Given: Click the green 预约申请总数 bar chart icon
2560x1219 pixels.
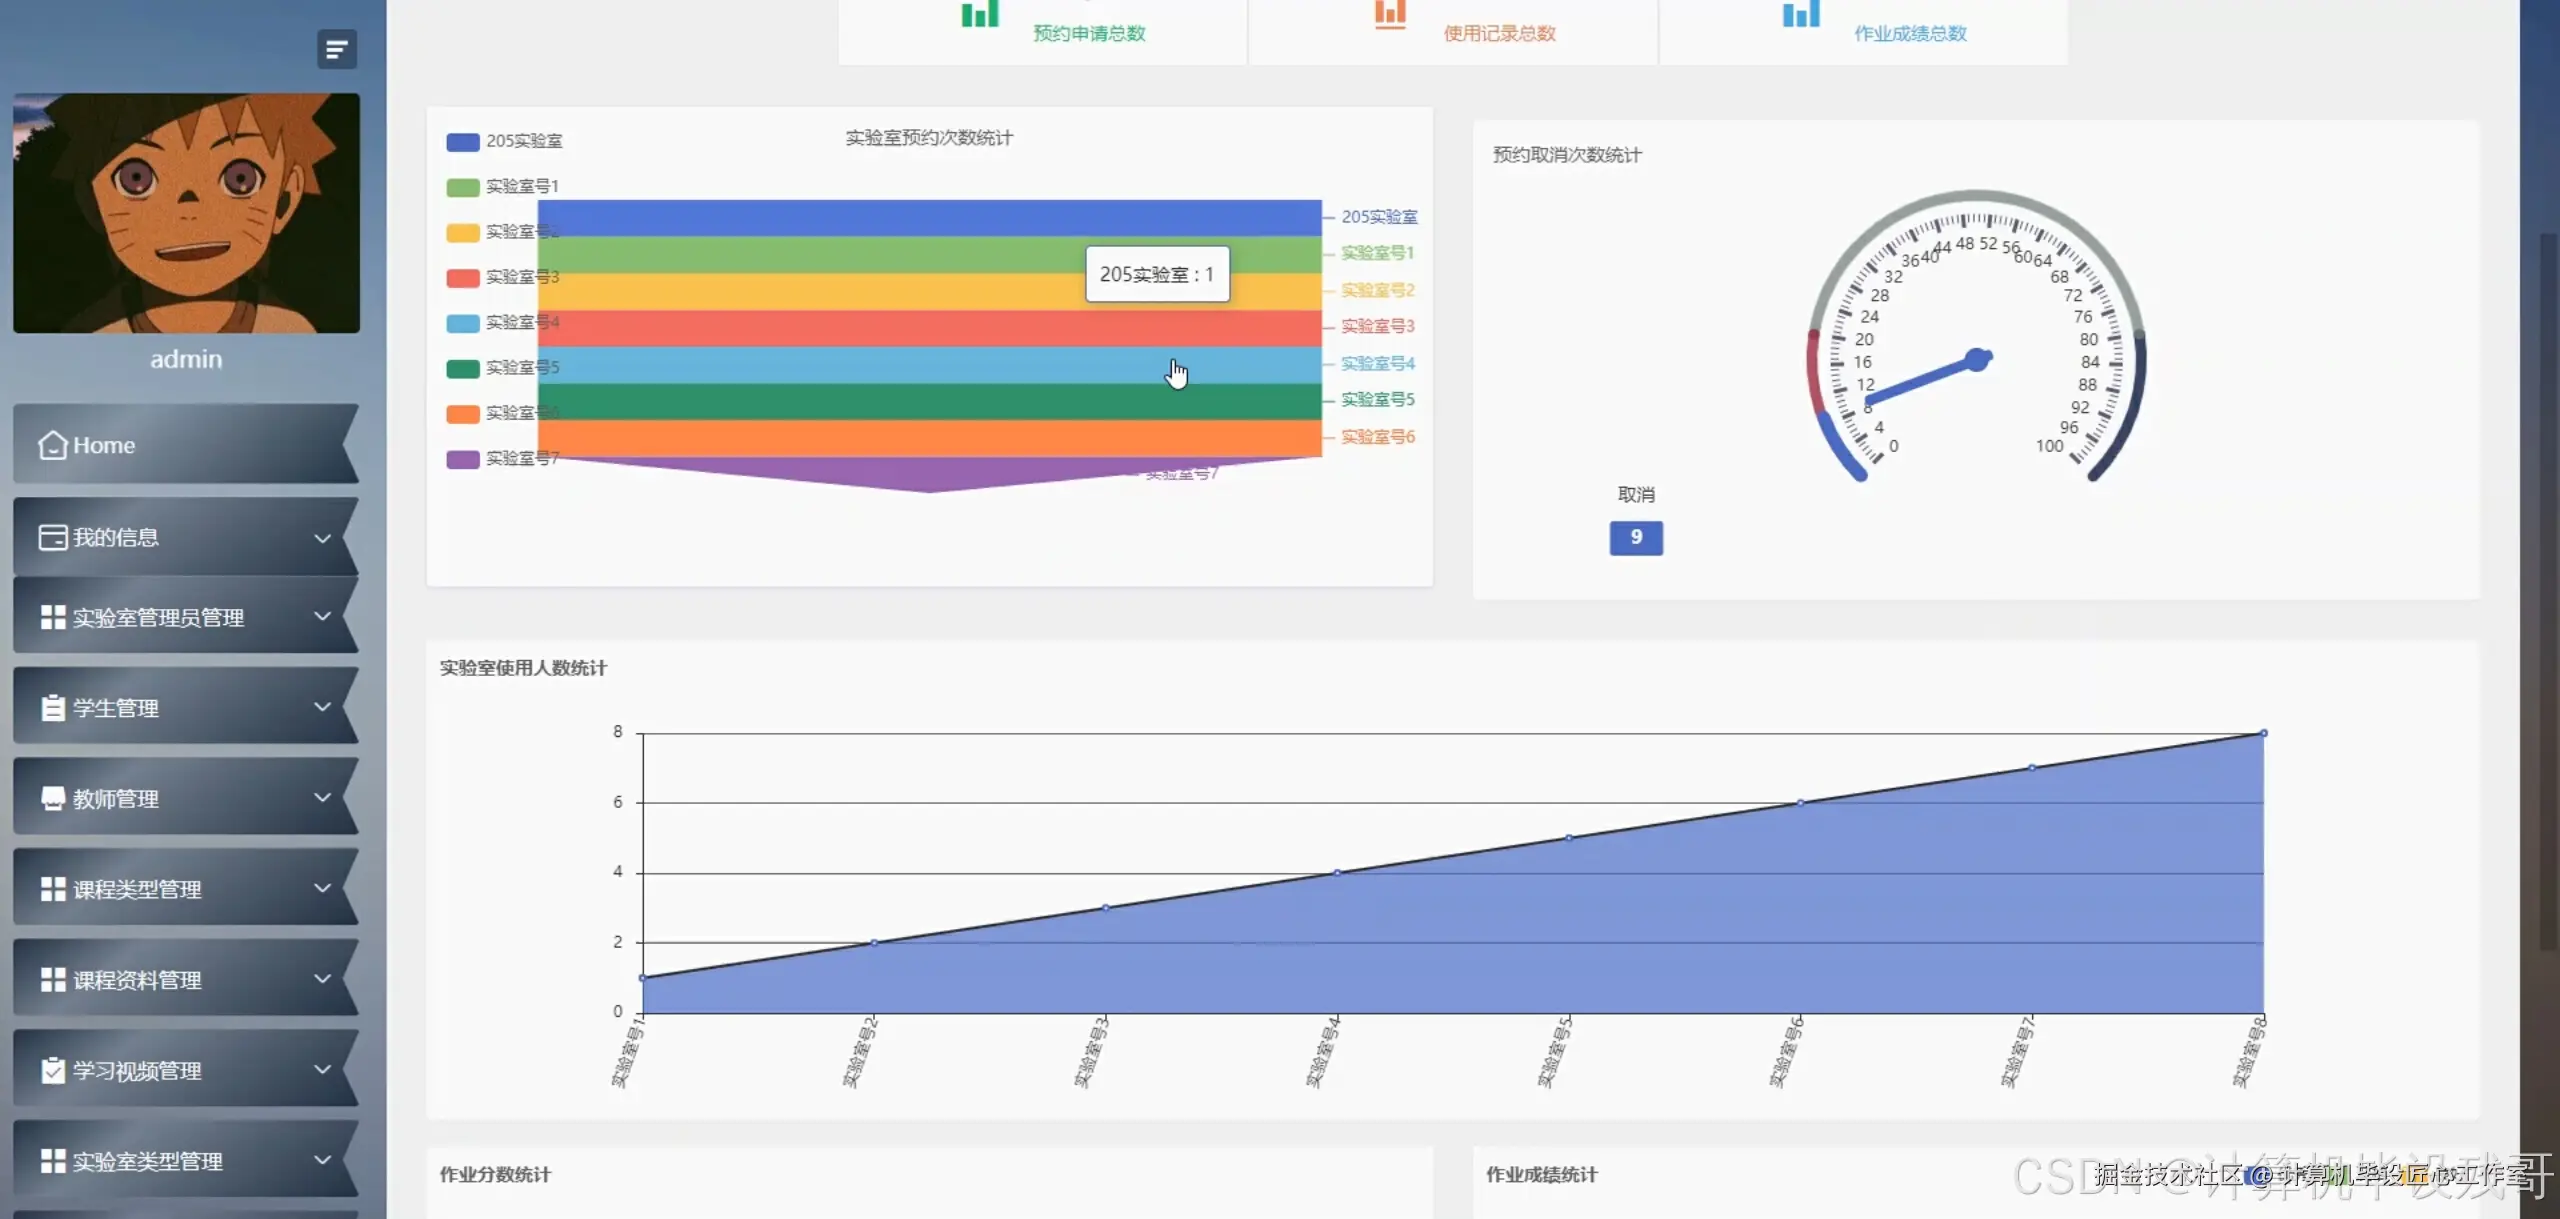Looking at the screenshot, I should [x=980, y=14].
